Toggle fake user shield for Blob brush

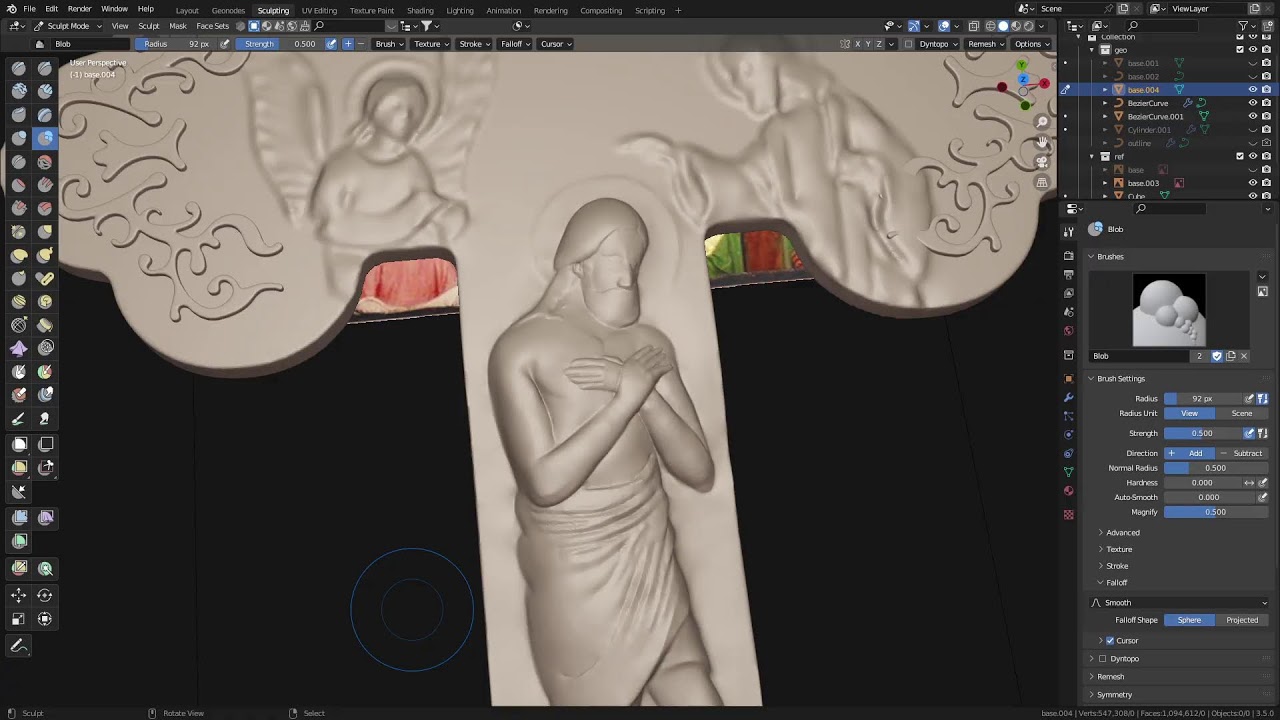pos(1217,356)
